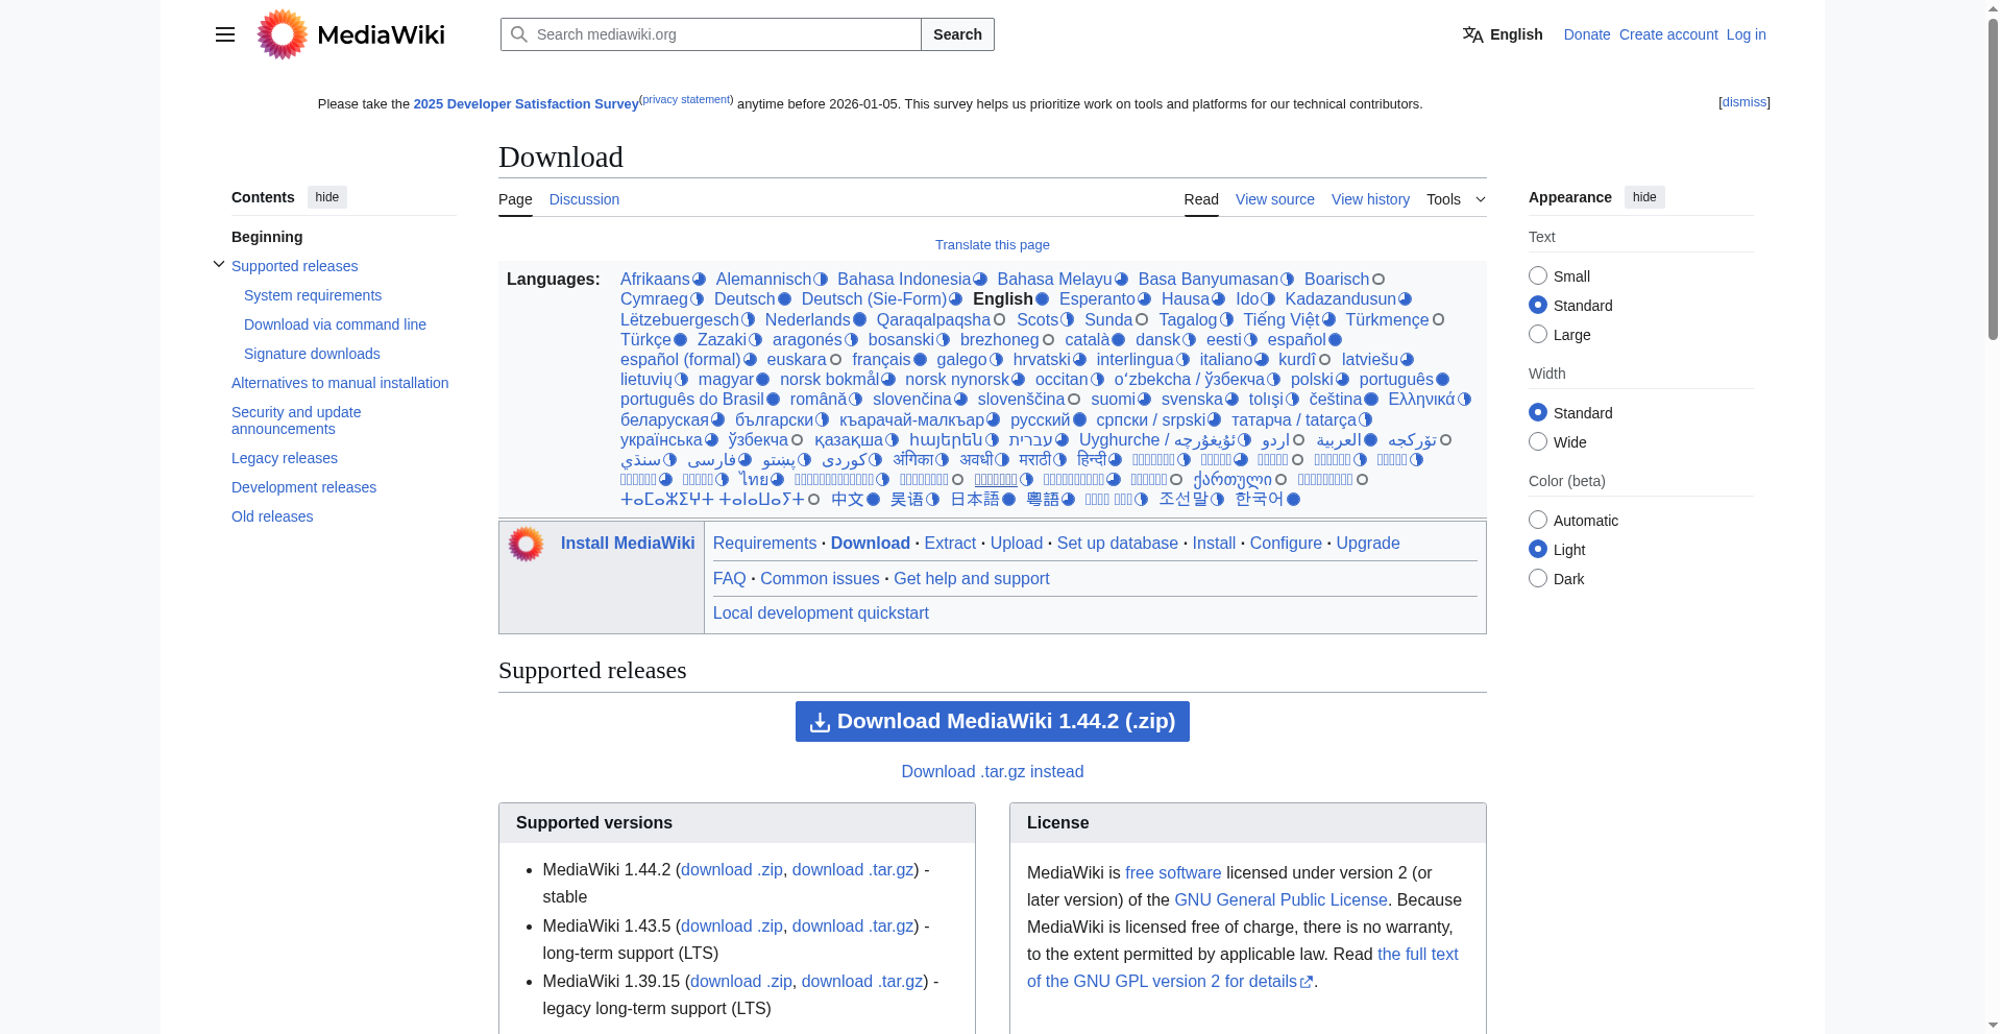Switch to the Discussion tab
2000x1034 pixels.
pyautogui.click(x=584, y=200)
